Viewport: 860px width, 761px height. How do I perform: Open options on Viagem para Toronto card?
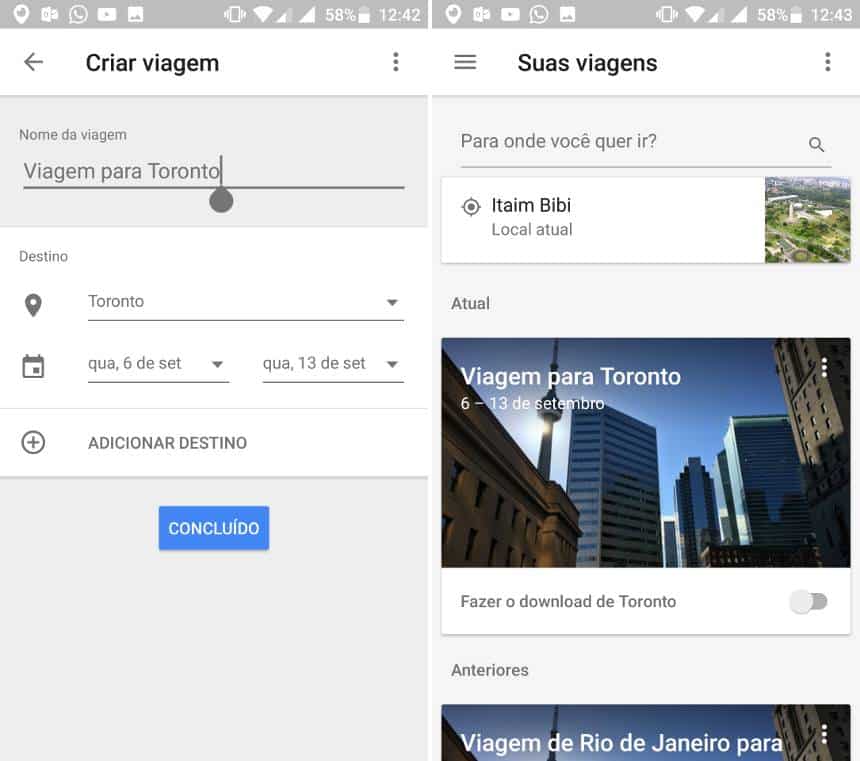point(824,368)
